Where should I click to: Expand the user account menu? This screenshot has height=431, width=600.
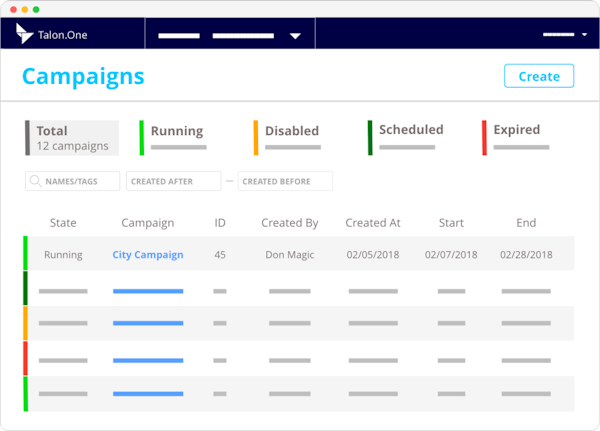[x=584, y=35]
